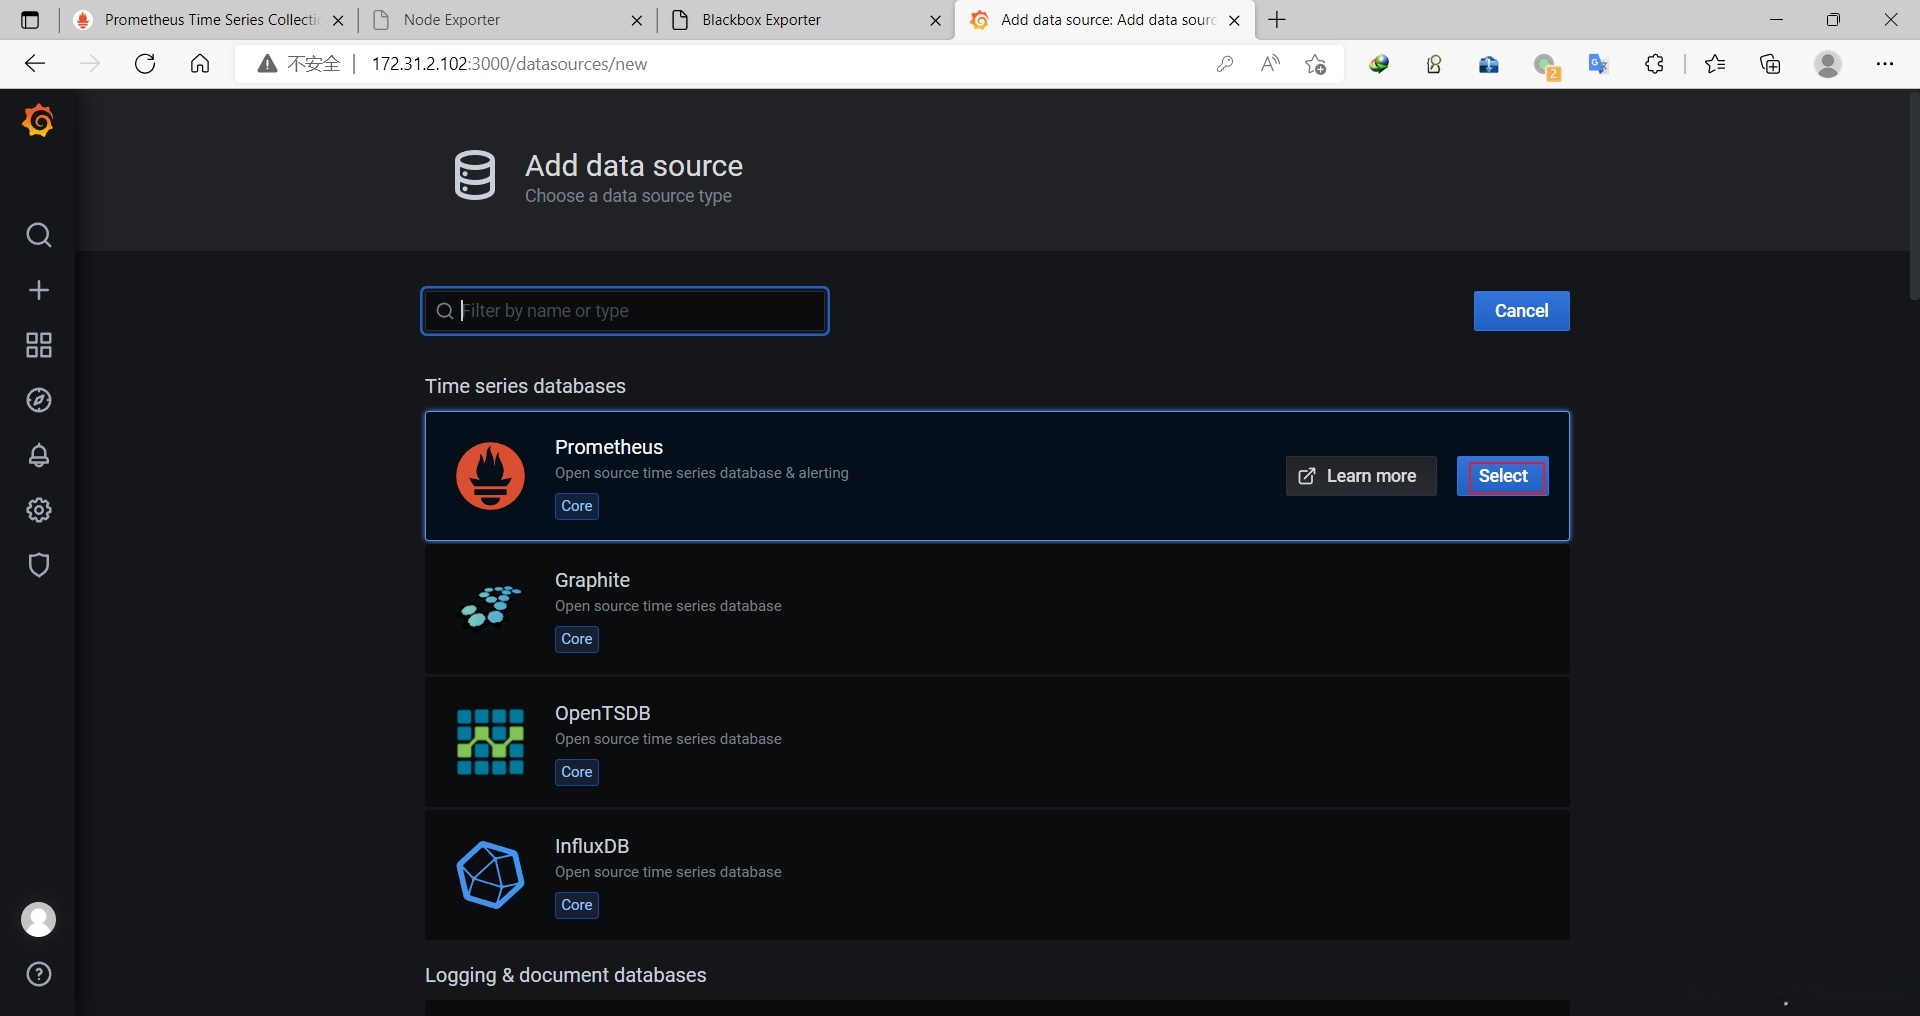The width and height of the screenshot is (1920, 1016).
Task: Open the Explore compass icon in sidebar
Action: (x=39, y=400)
